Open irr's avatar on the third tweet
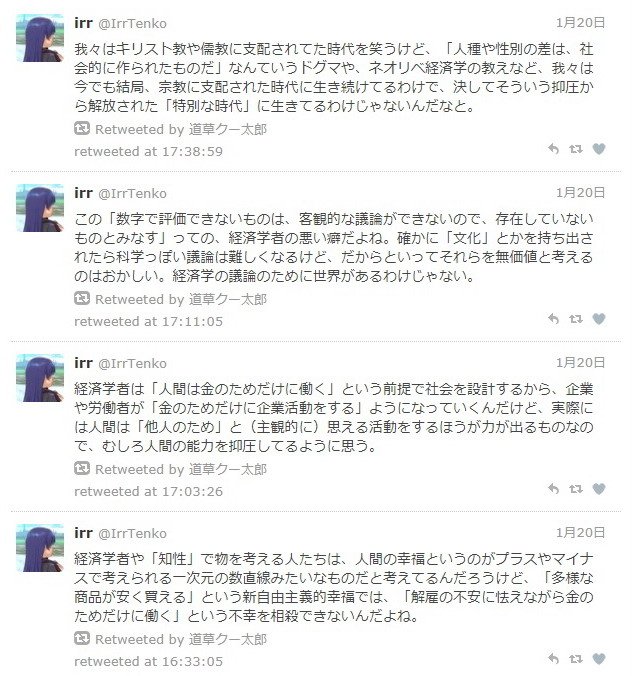The height and width of the screenshot is (676, 633). point(40,378)
